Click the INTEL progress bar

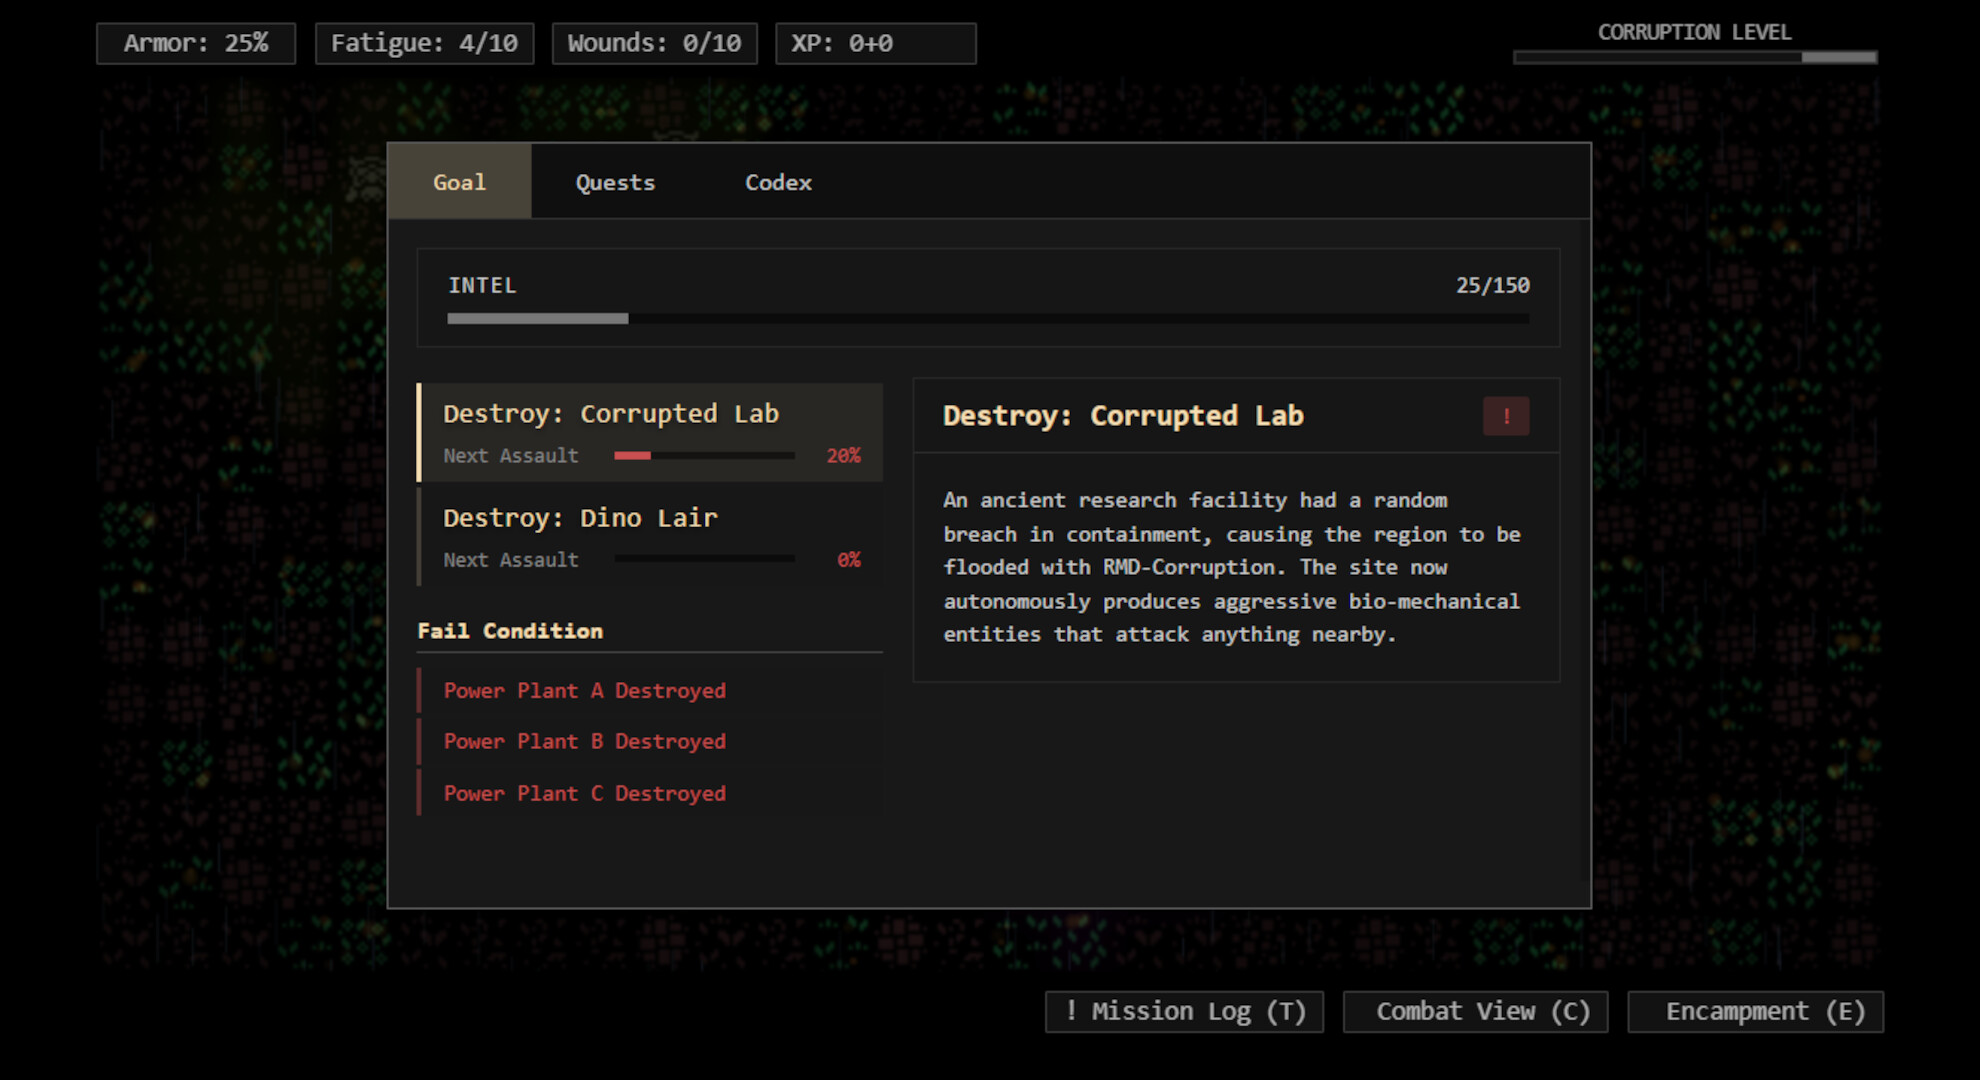click(x=988, y=318)
